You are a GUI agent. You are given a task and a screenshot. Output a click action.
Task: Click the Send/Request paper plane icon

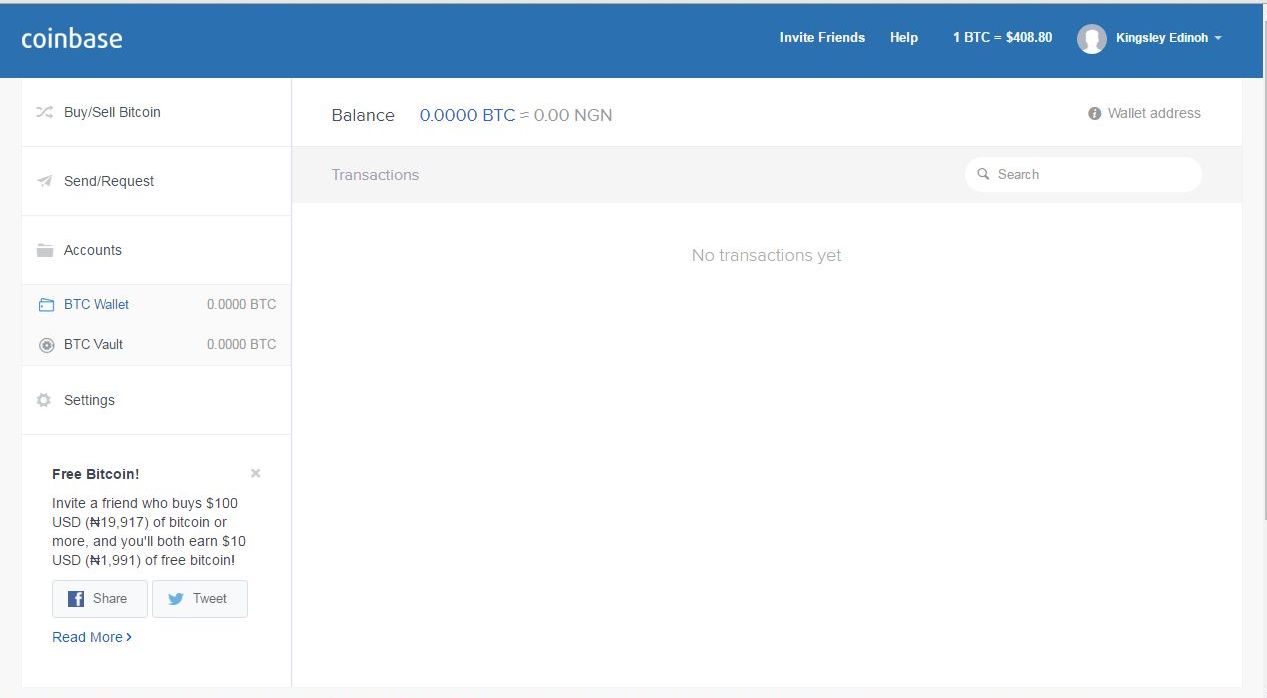(44, 181)
